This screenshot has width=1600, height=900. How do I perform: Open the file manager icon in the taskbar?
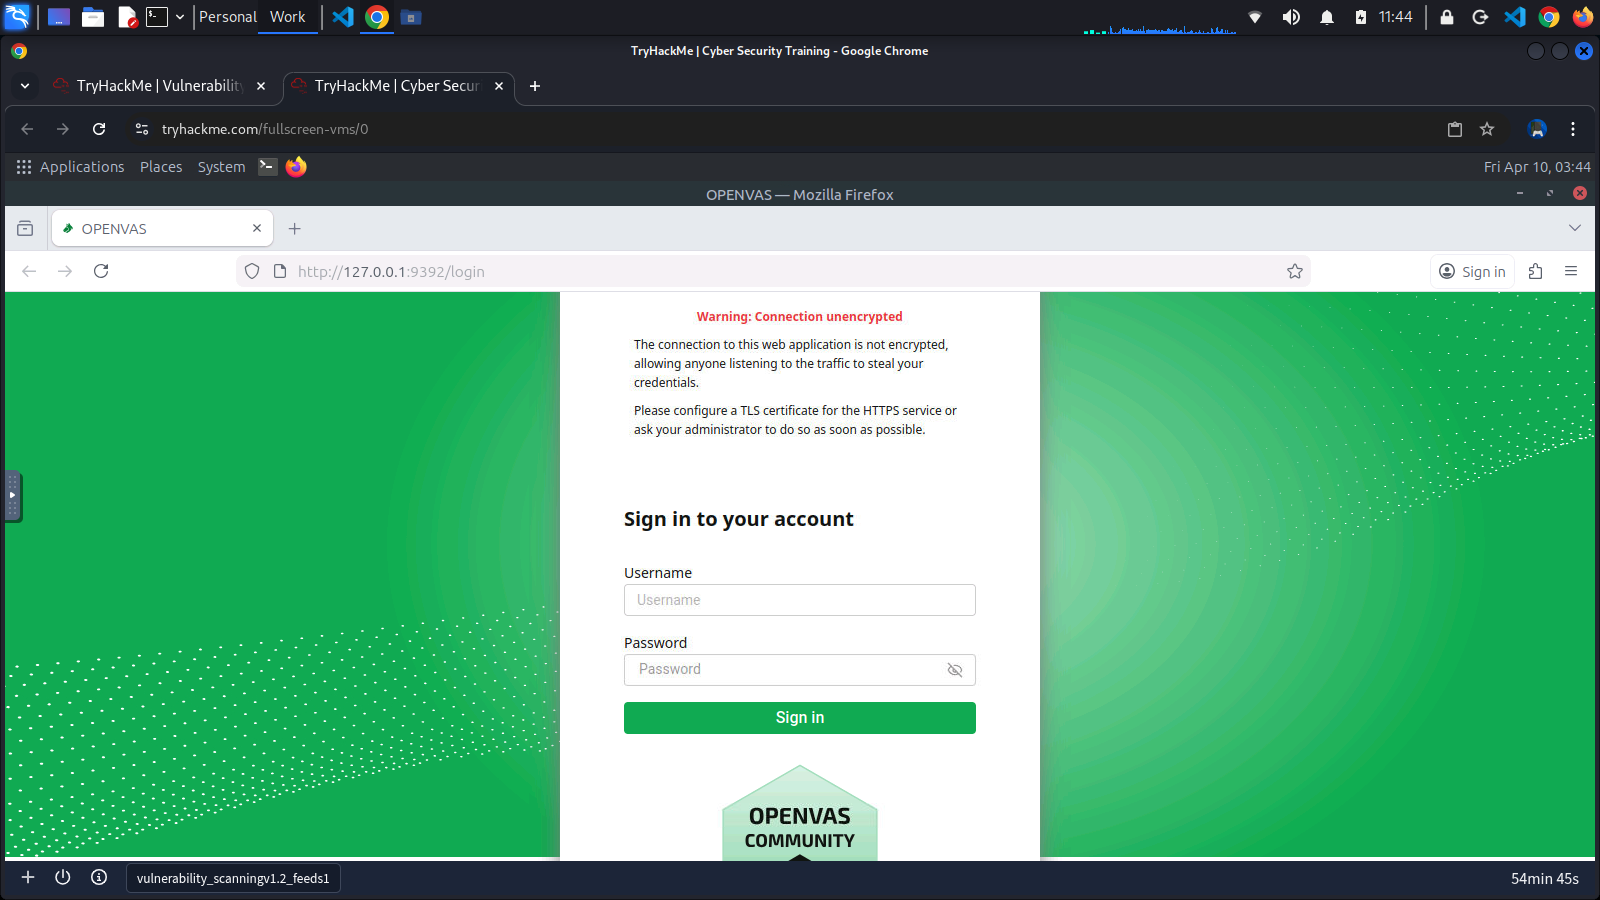pos(93,16)
